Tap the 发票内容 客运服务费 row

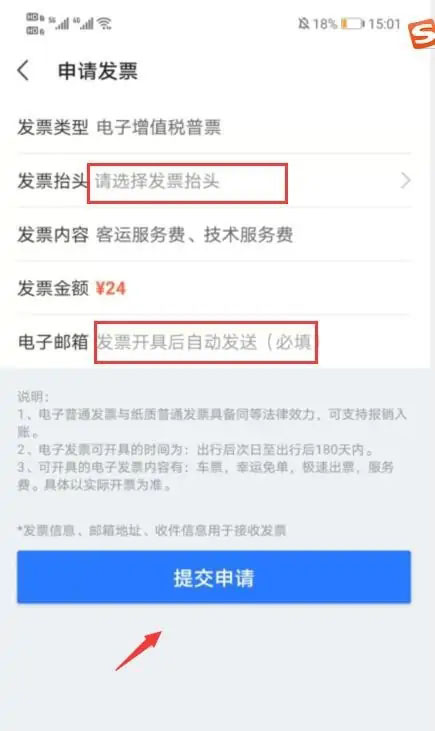[214, 234]
